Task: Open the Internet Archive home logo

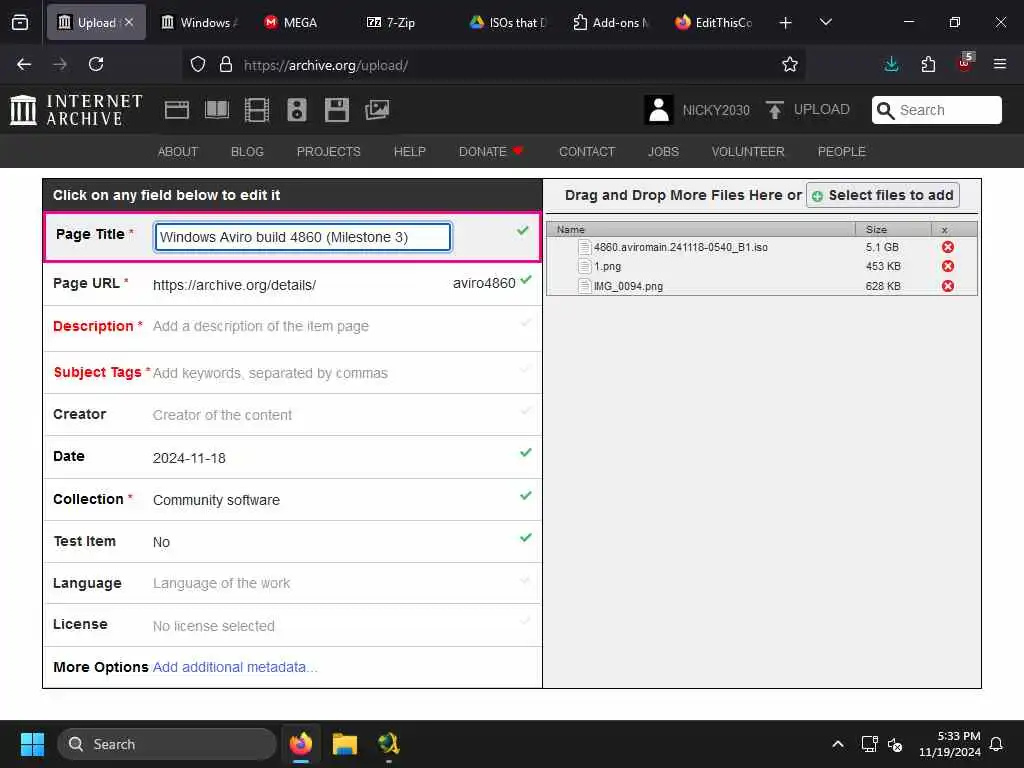Action: (76, 110)
